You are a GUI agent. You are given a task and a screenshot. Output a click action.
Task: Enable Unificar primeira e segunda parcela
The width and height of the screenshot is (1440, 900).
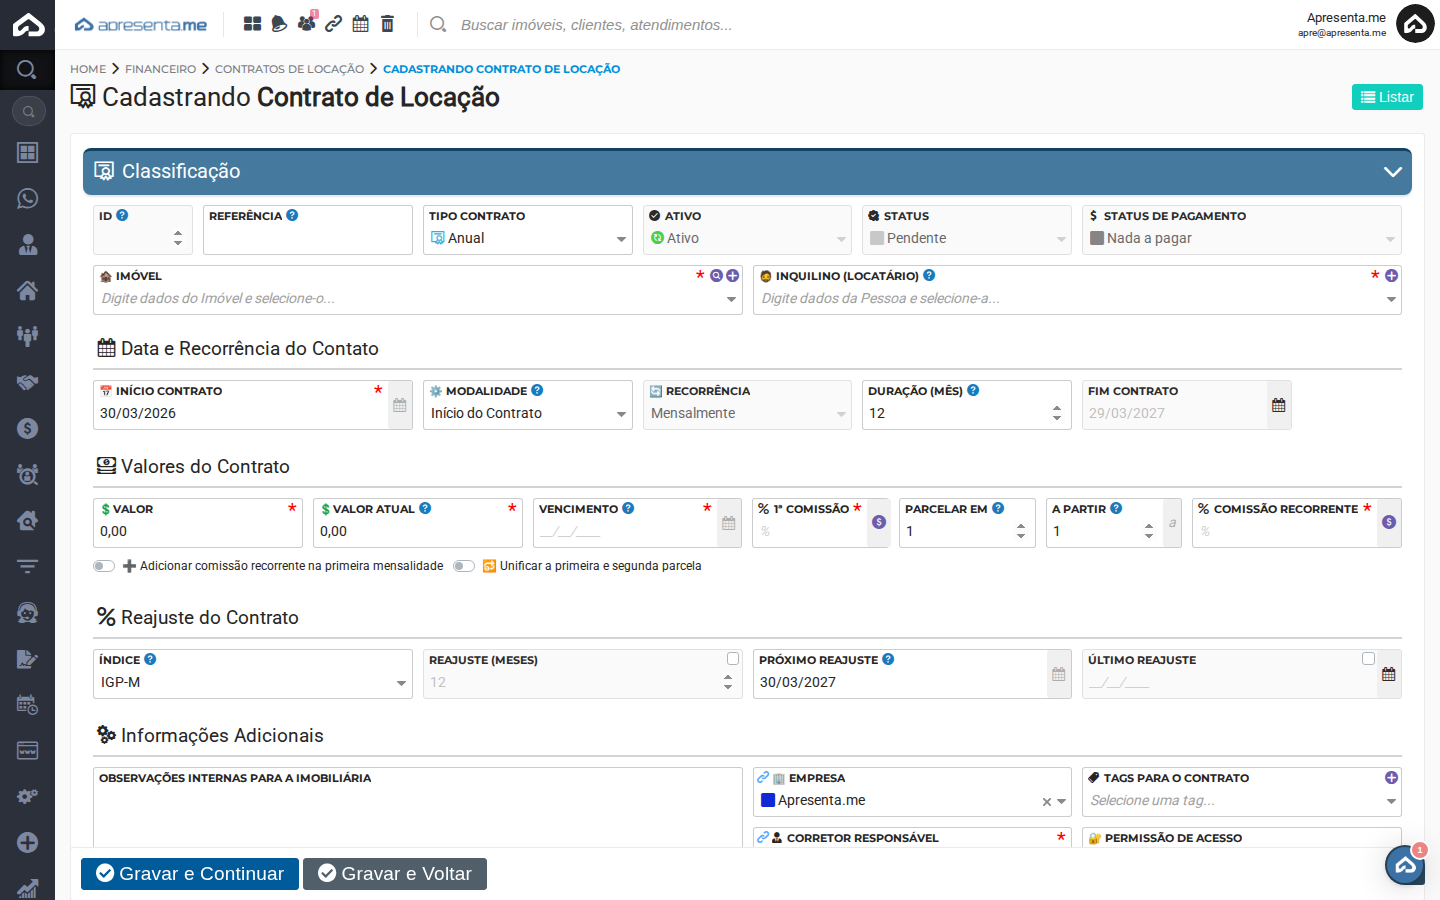coord(463,566)
